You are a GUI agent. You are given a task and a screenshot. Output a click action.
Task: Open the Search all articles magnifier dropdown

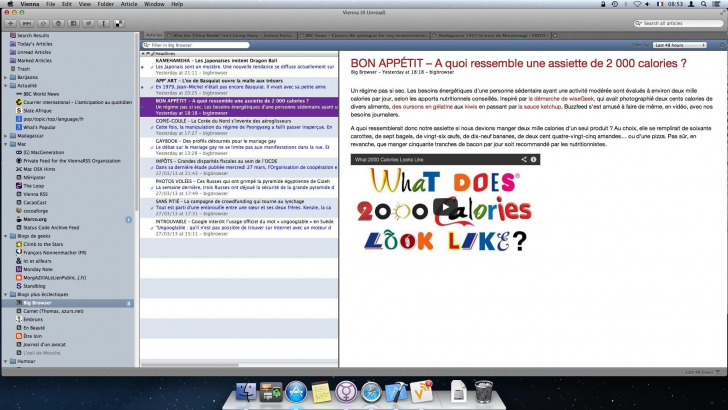639,23
